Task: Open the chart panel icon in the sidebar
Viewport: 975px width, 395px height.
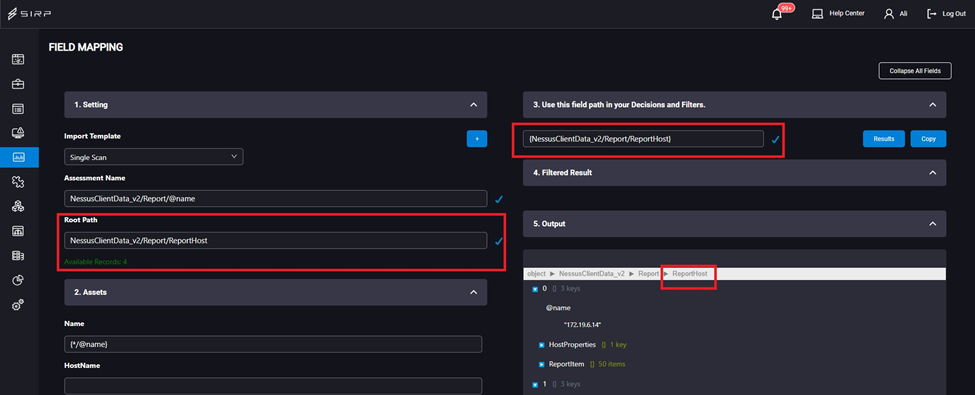Action: click(x=18, y=231)
